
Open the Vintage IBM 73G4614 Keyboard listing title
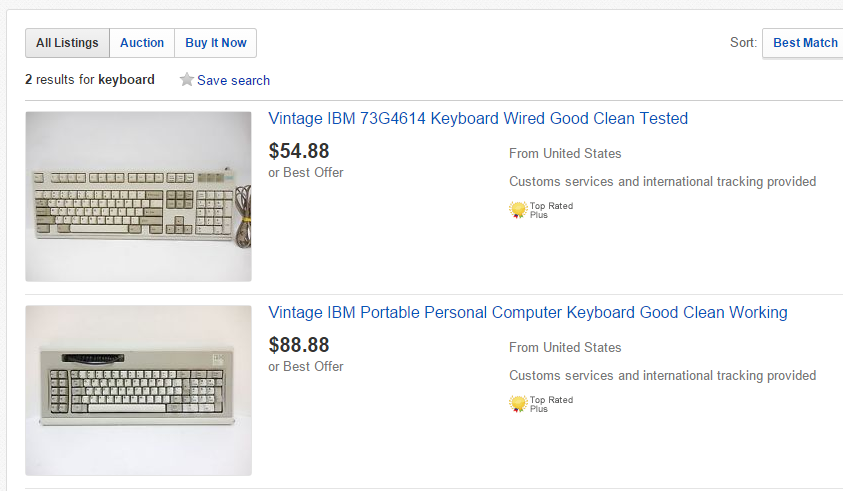coord(478,119)
